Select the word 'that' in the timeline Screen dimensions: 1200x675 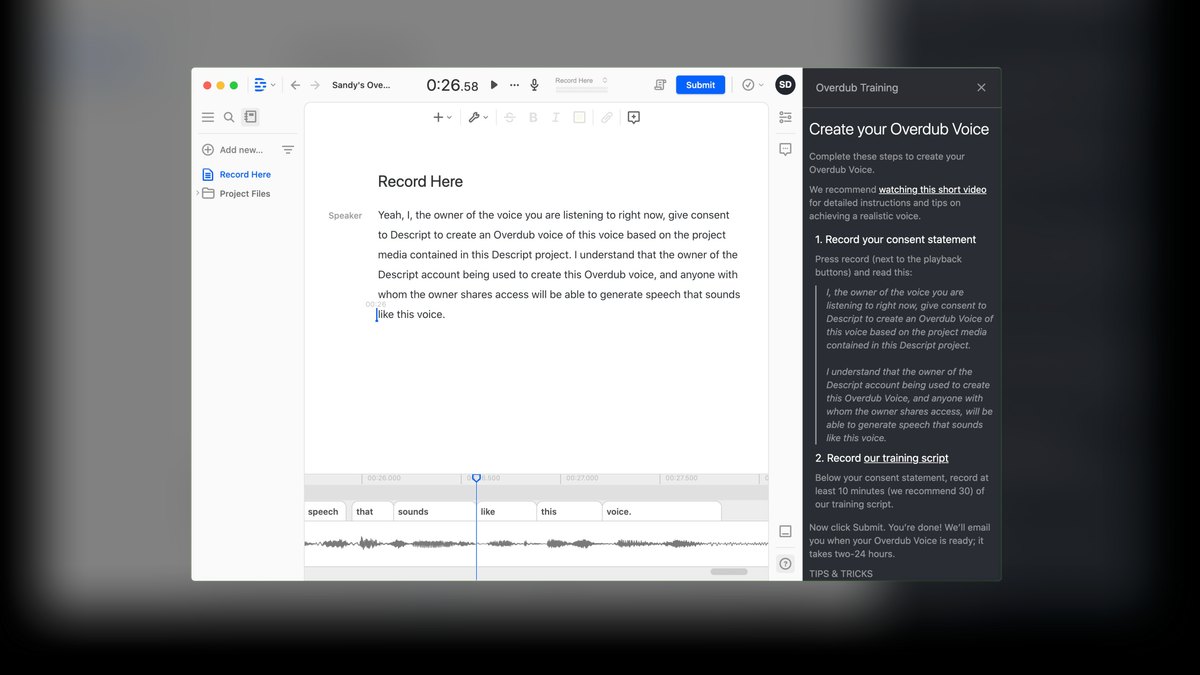(x=372, y=511)
